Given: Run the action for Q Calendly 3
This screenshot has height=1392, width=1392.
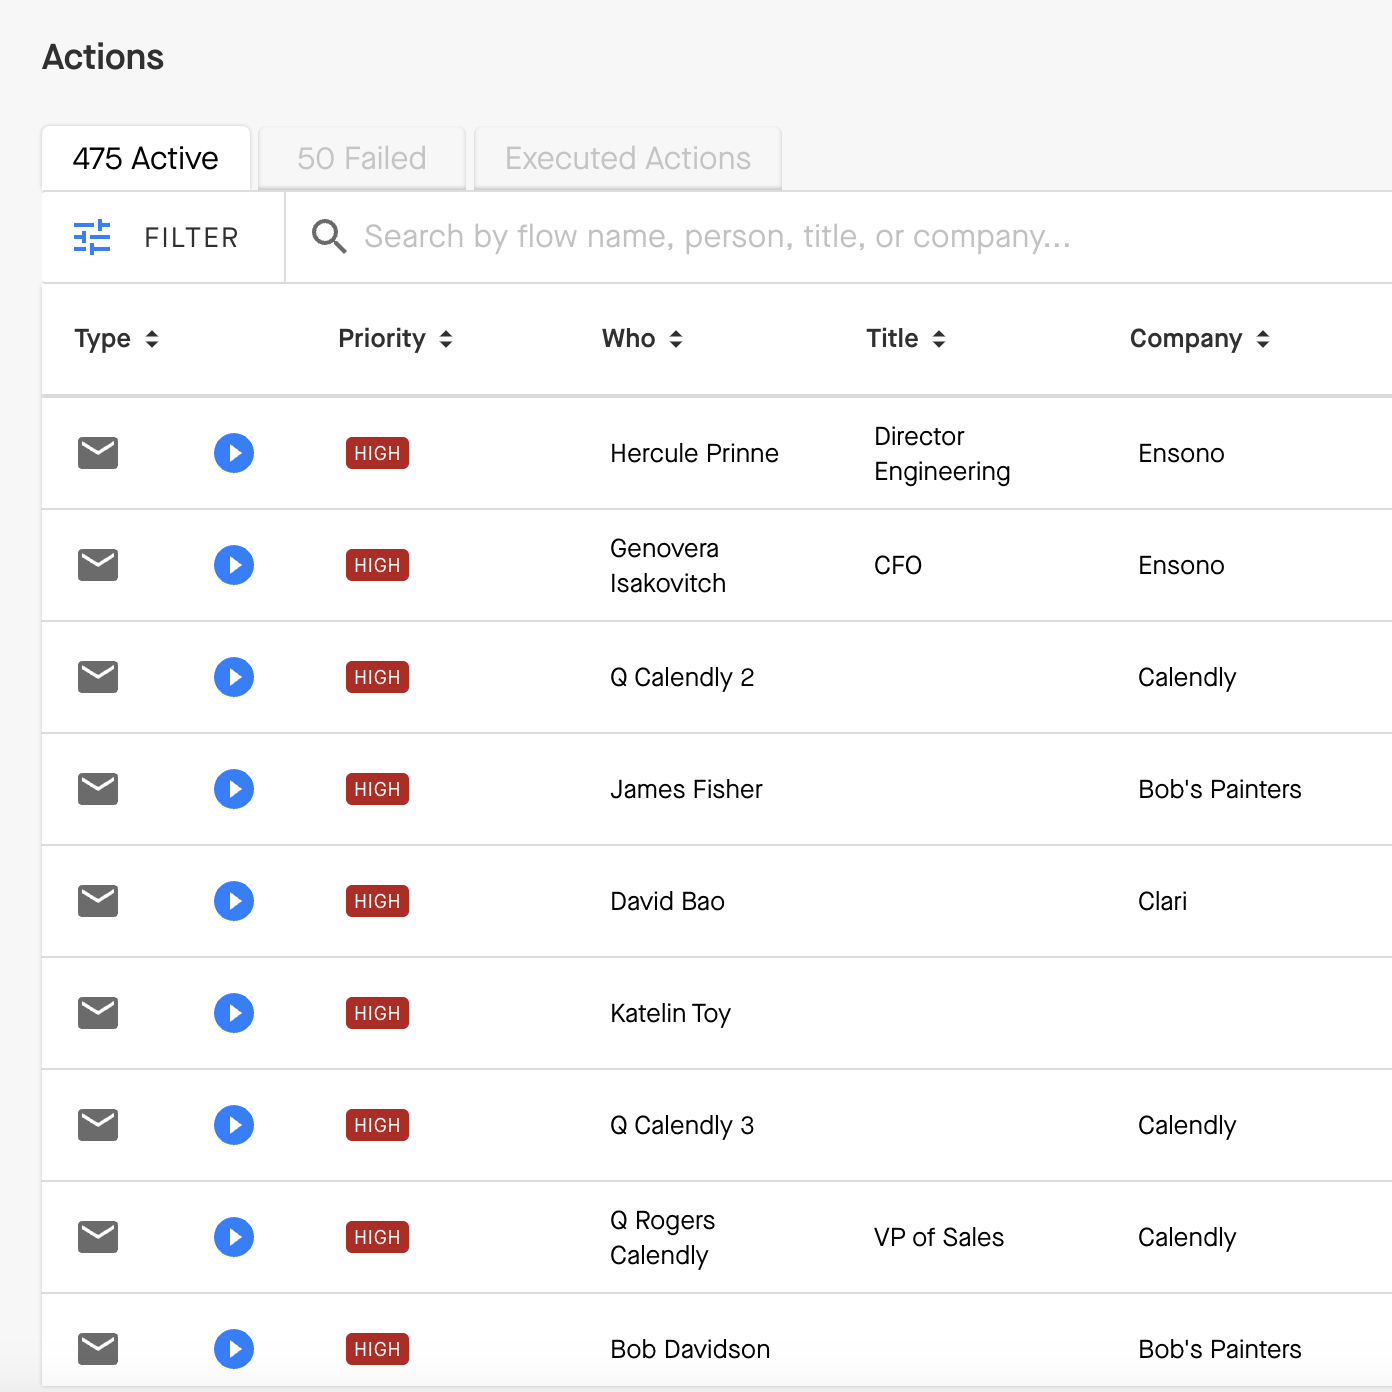Looking at the screenshot, I should point(234,1125).
